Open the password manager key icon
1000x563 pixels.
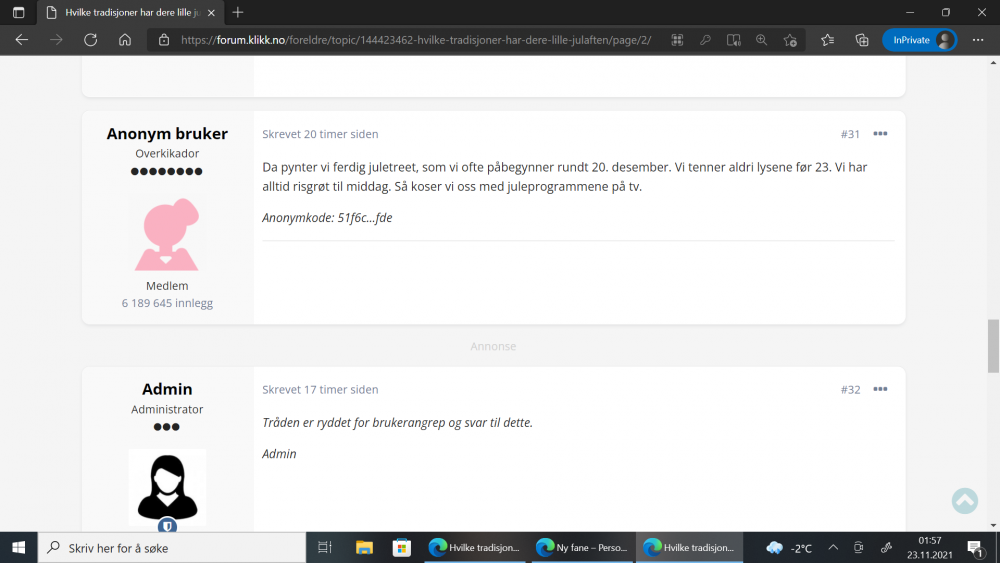(705, 40)
